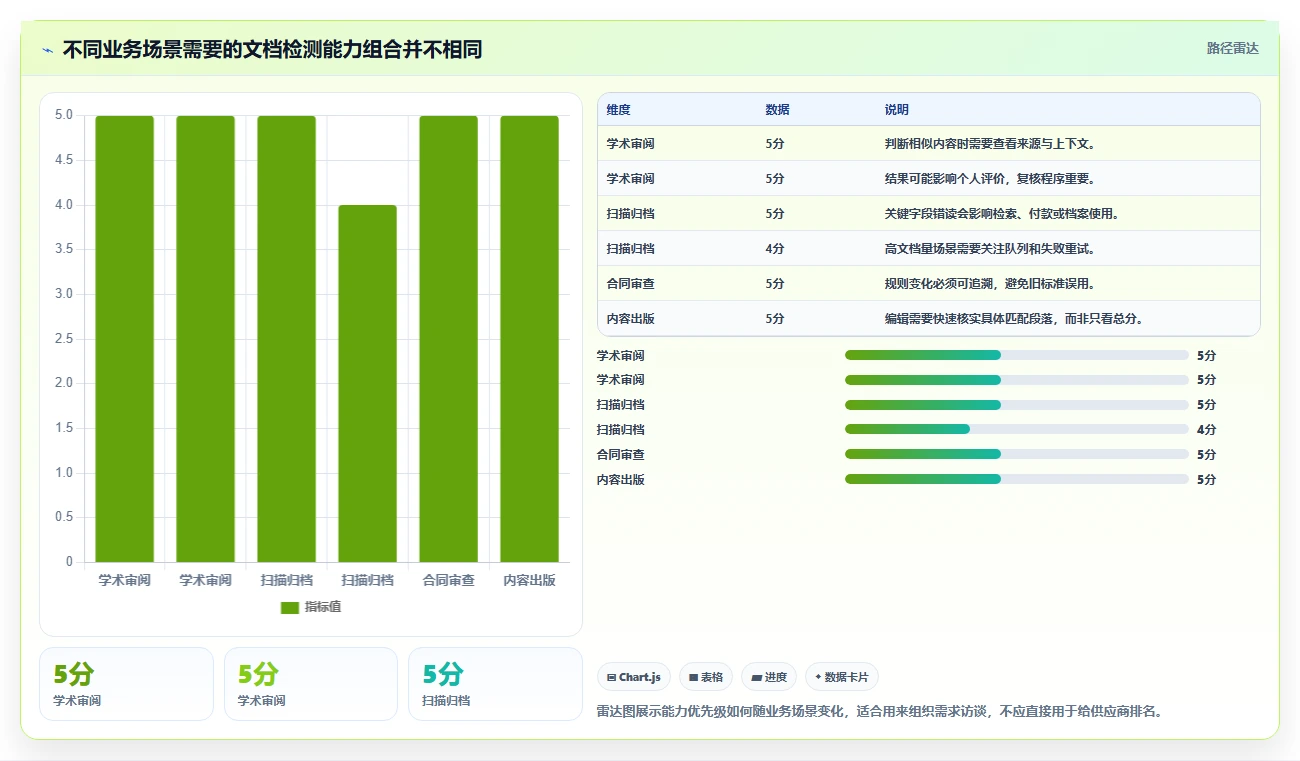
Task: Click the 内容出版 bar in the chart
Action: tap(529, 339)
